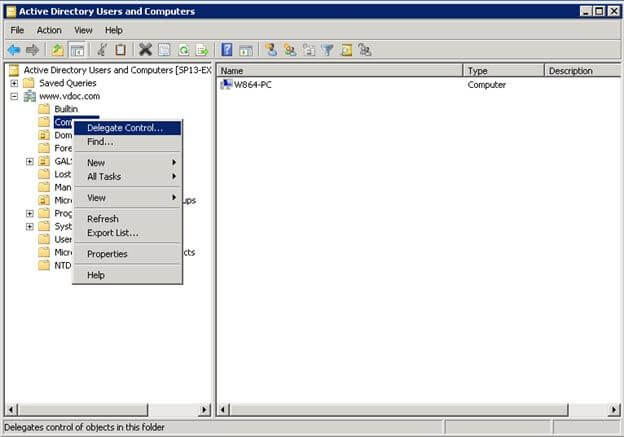Open the File menu

click(x=17, y=30)
